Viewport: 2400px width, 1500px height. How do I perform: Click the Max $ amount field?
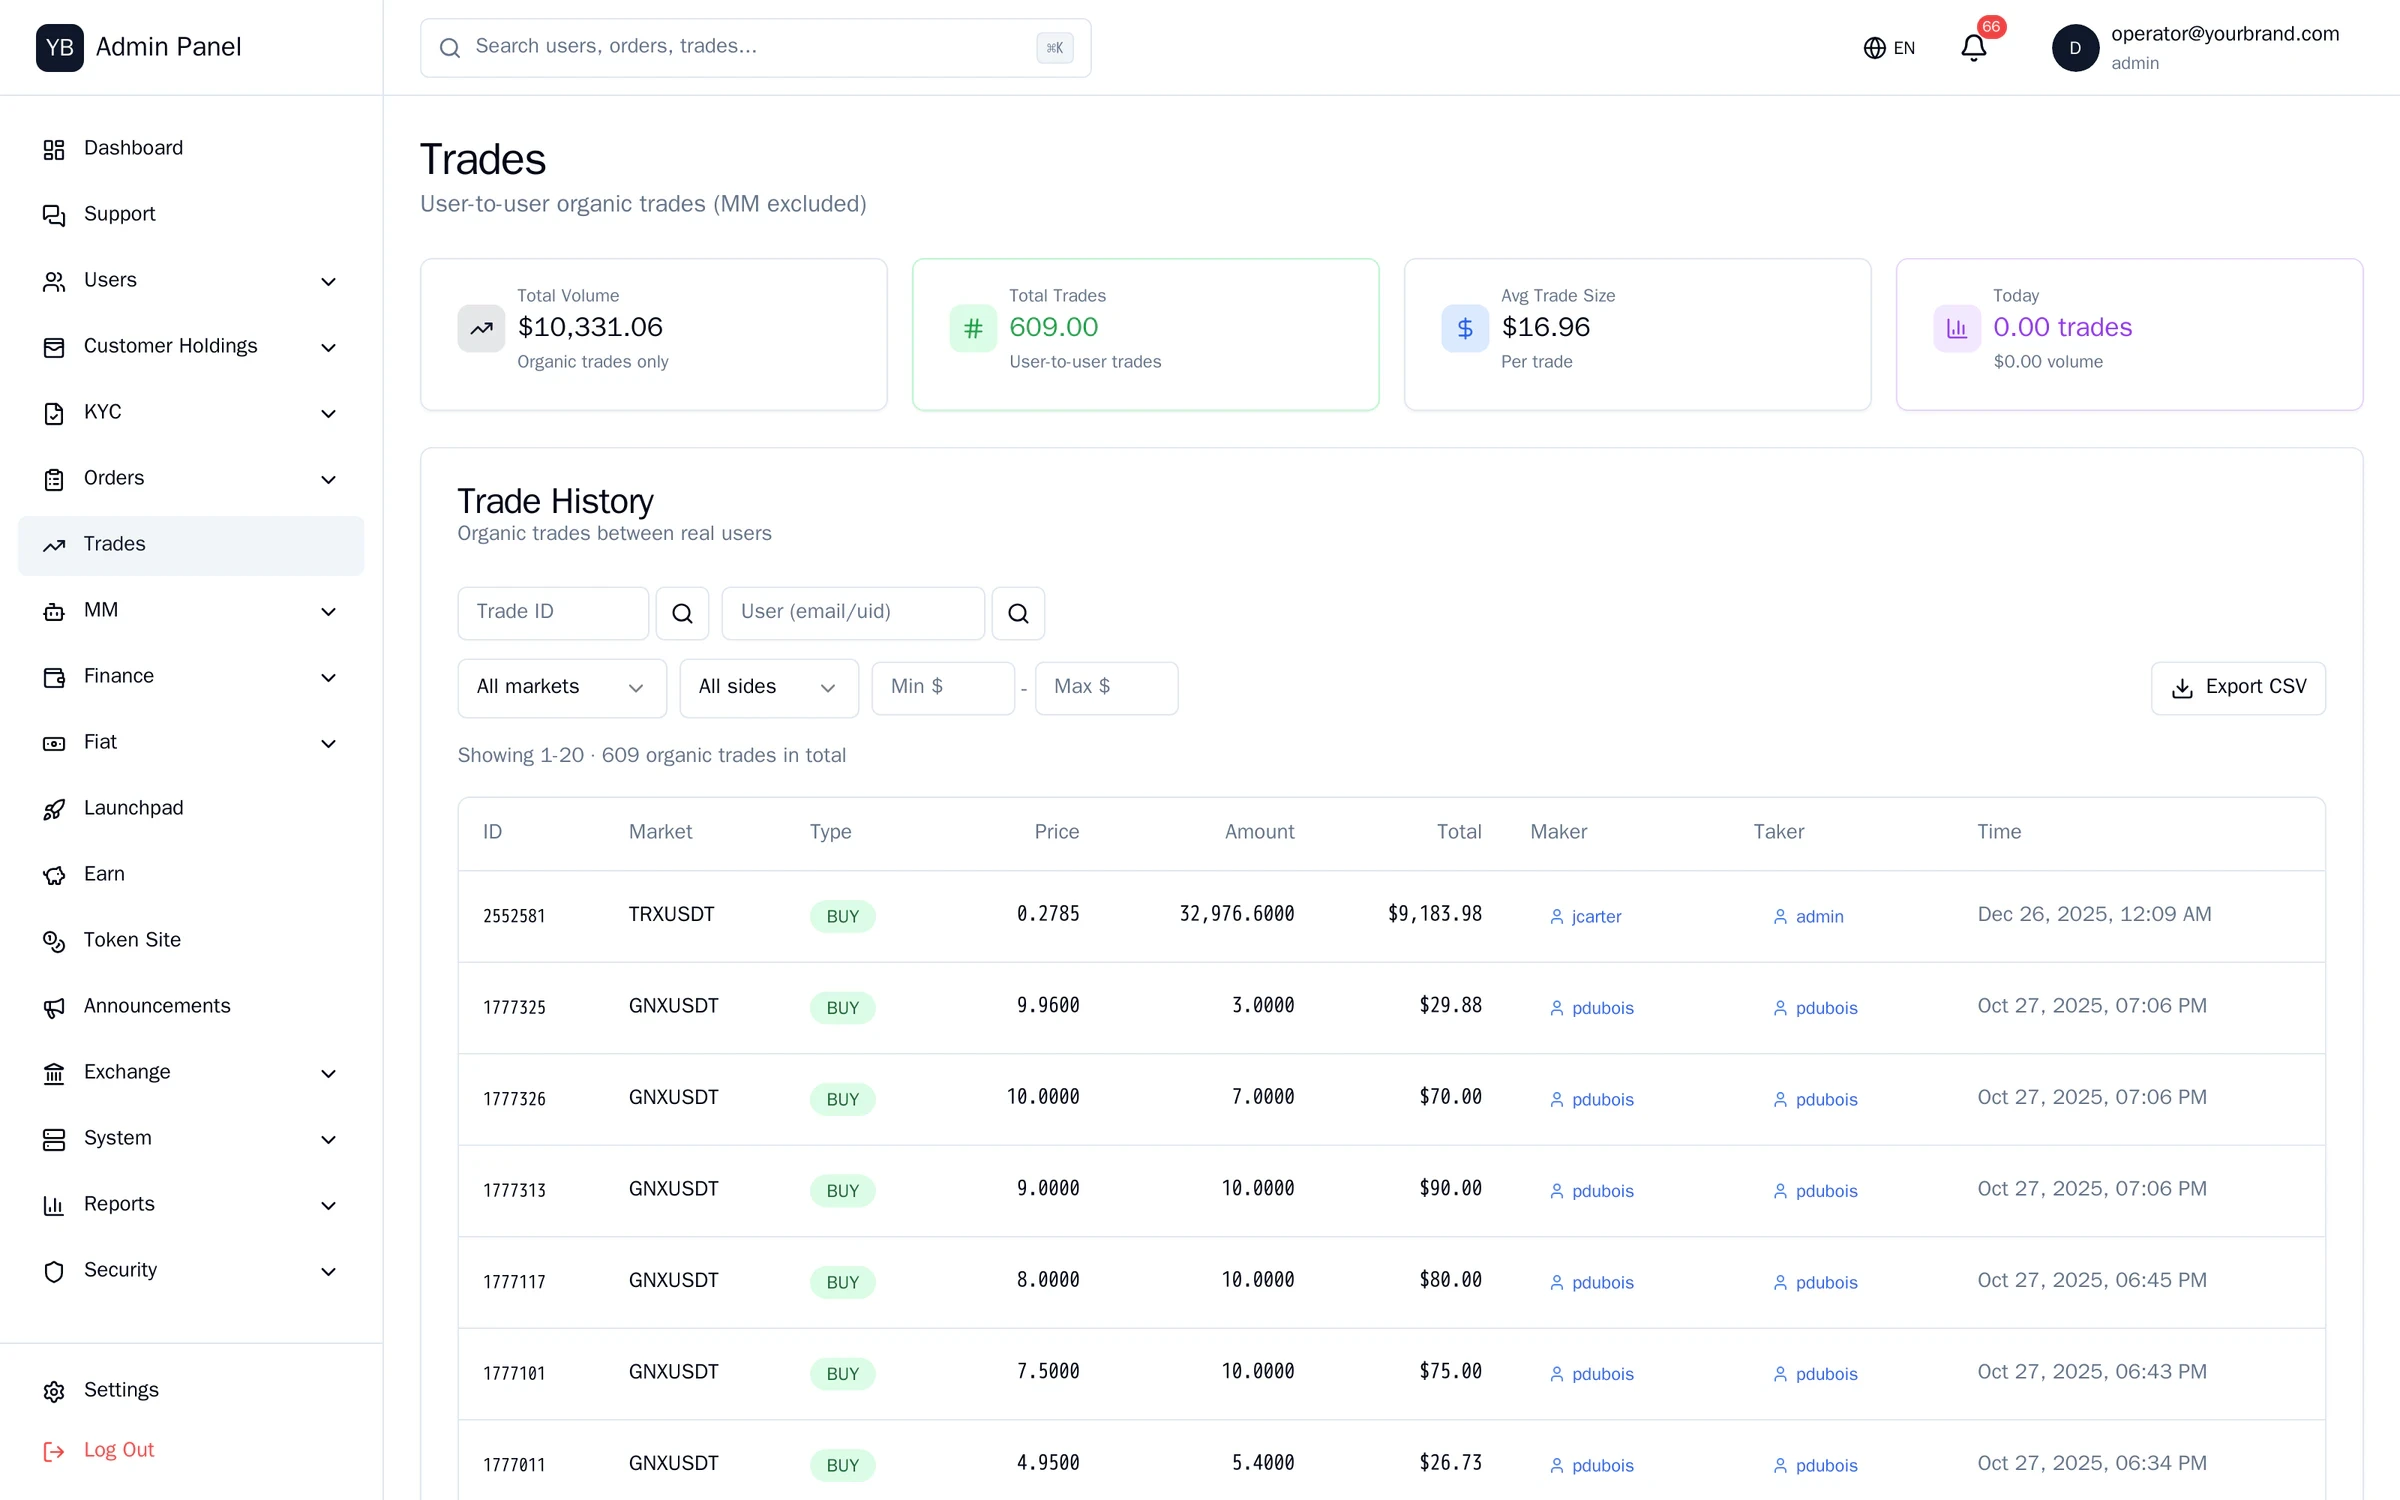pyautogui.click(x=1106, y=688)
